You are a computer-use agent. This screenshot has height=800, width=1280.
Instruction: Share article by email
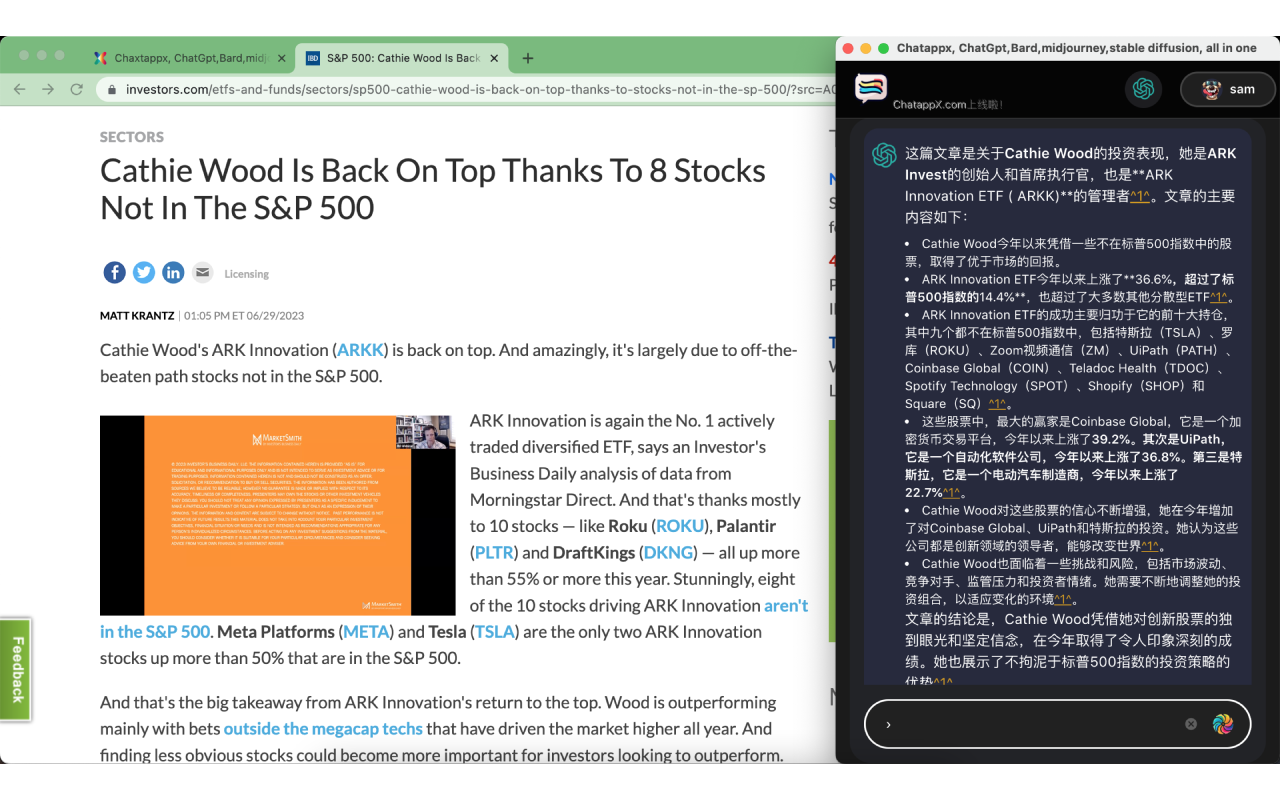202,272
